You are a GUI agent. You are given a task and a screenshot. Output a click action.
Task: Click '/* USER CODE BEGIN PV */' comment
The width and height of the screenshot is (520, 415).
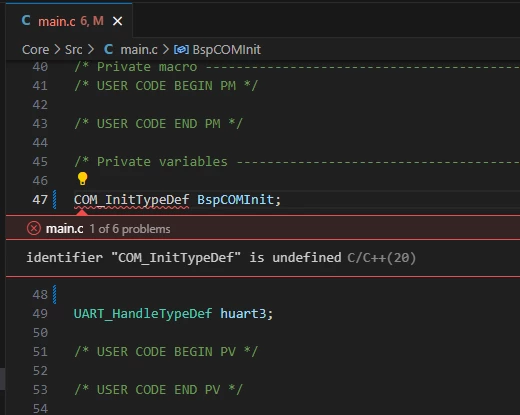[166, 352]
